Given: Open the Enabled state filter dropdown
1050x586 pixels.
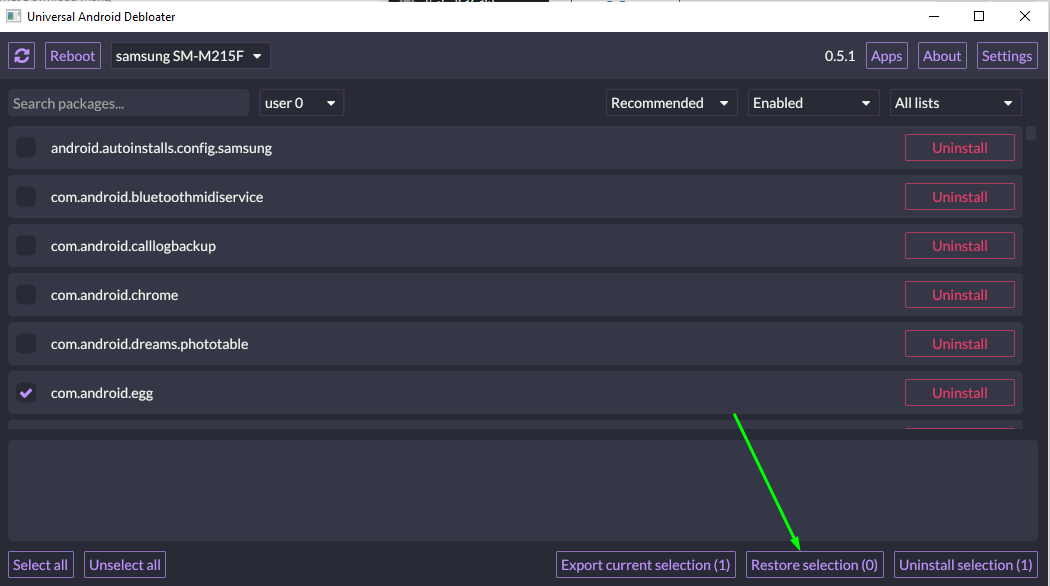Looking at the screenshot, I should coord(813,103).
